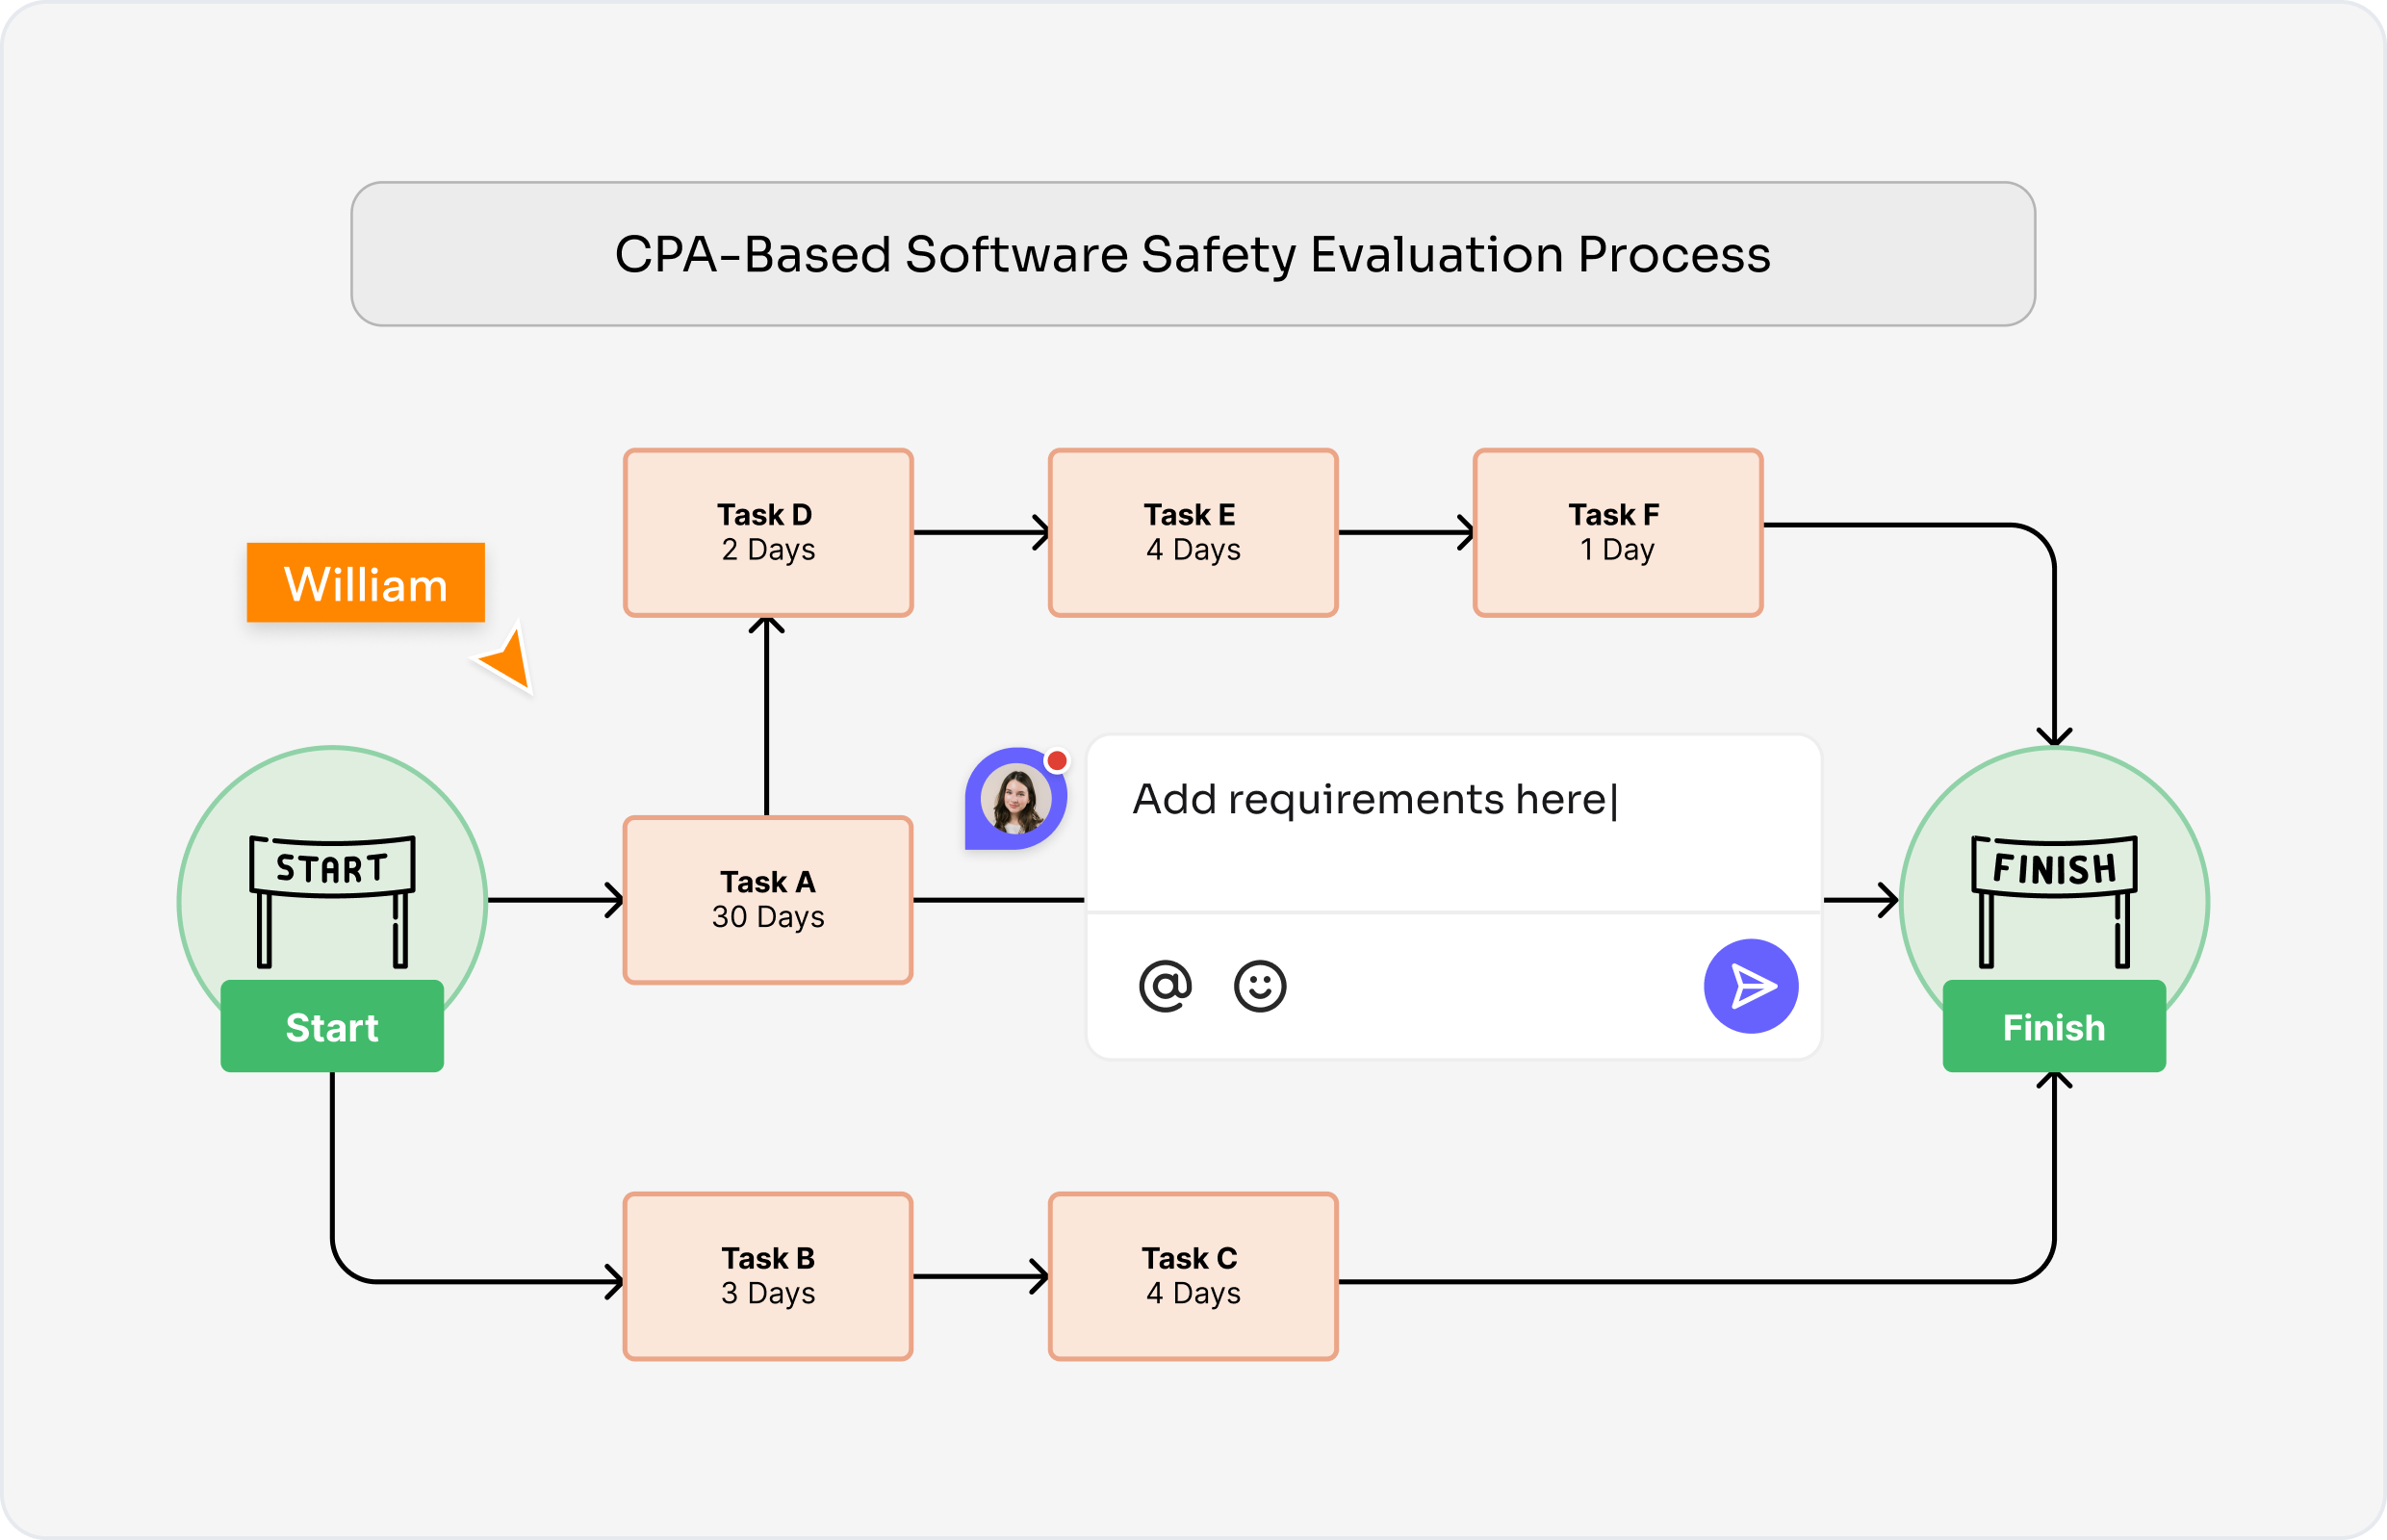Click the green Start label
Viewport: 2387px width, 1540px height.
pyautogui.click(x=332, y=1026)
